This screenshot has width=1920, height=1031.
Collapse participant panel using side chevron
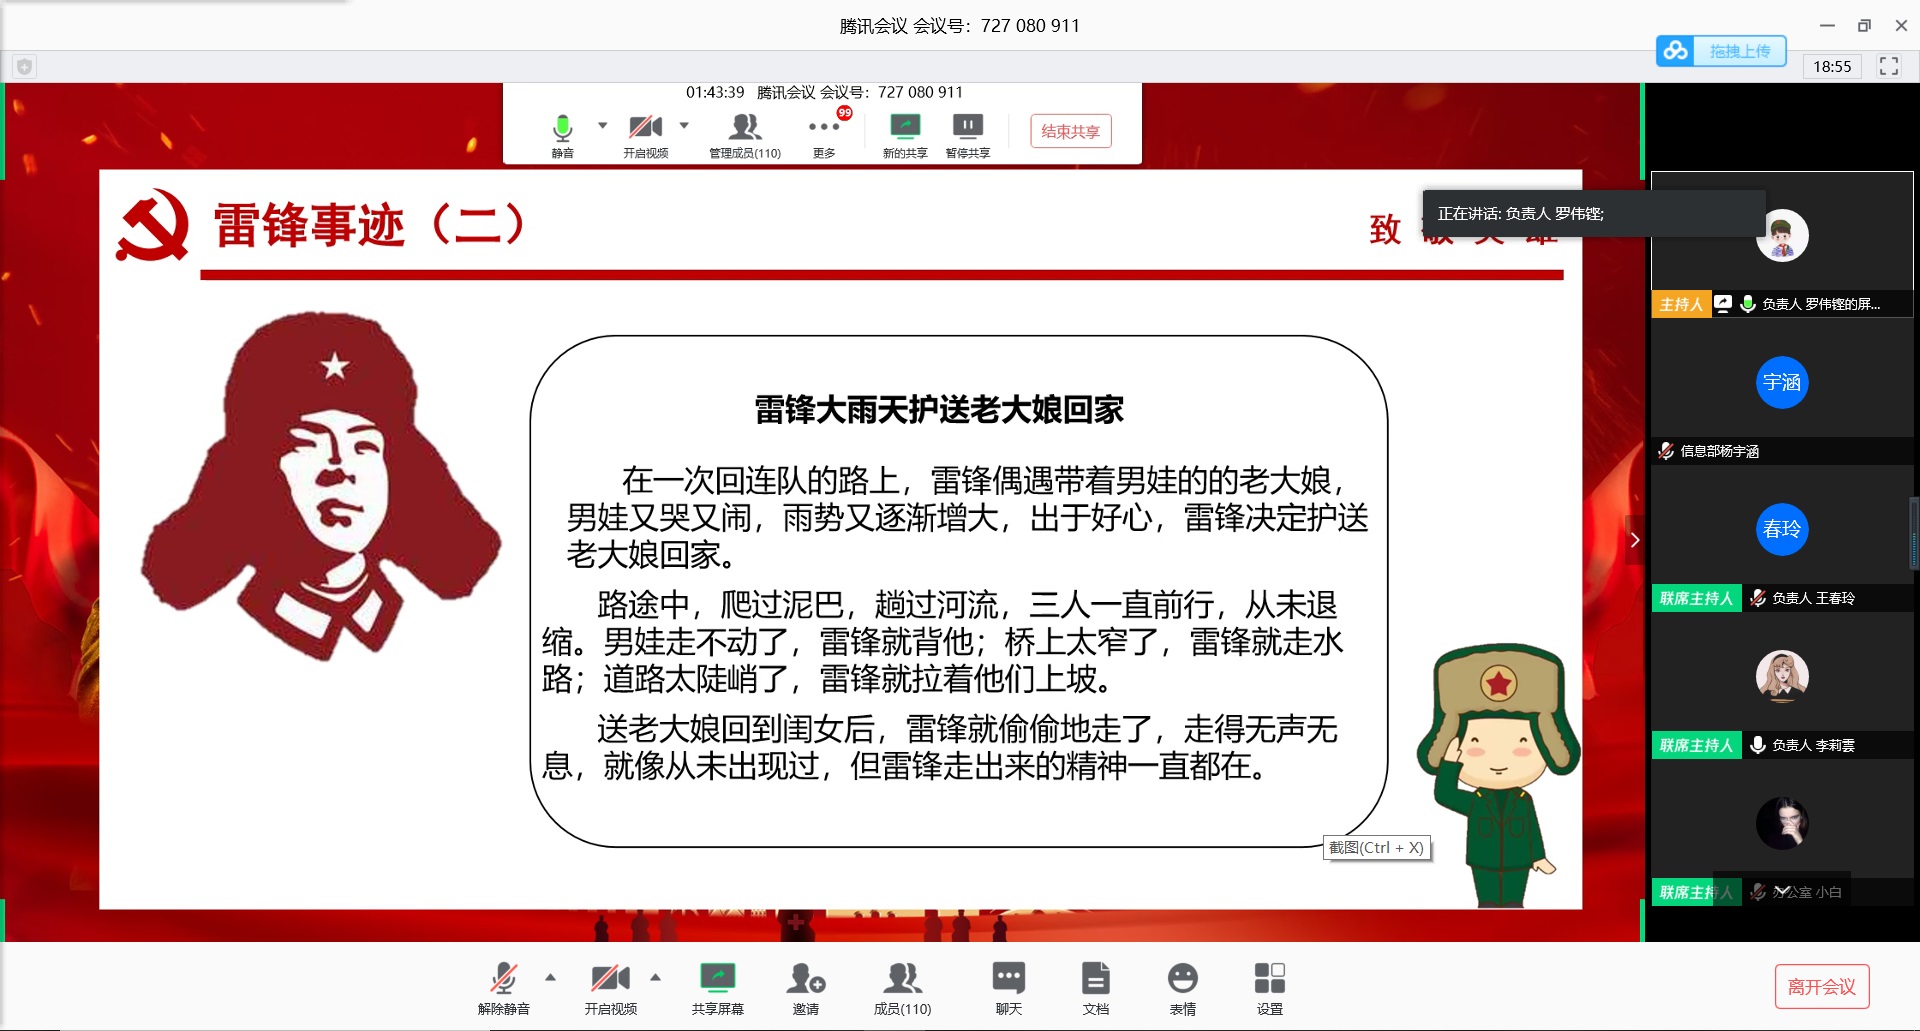click(1634, 540)
